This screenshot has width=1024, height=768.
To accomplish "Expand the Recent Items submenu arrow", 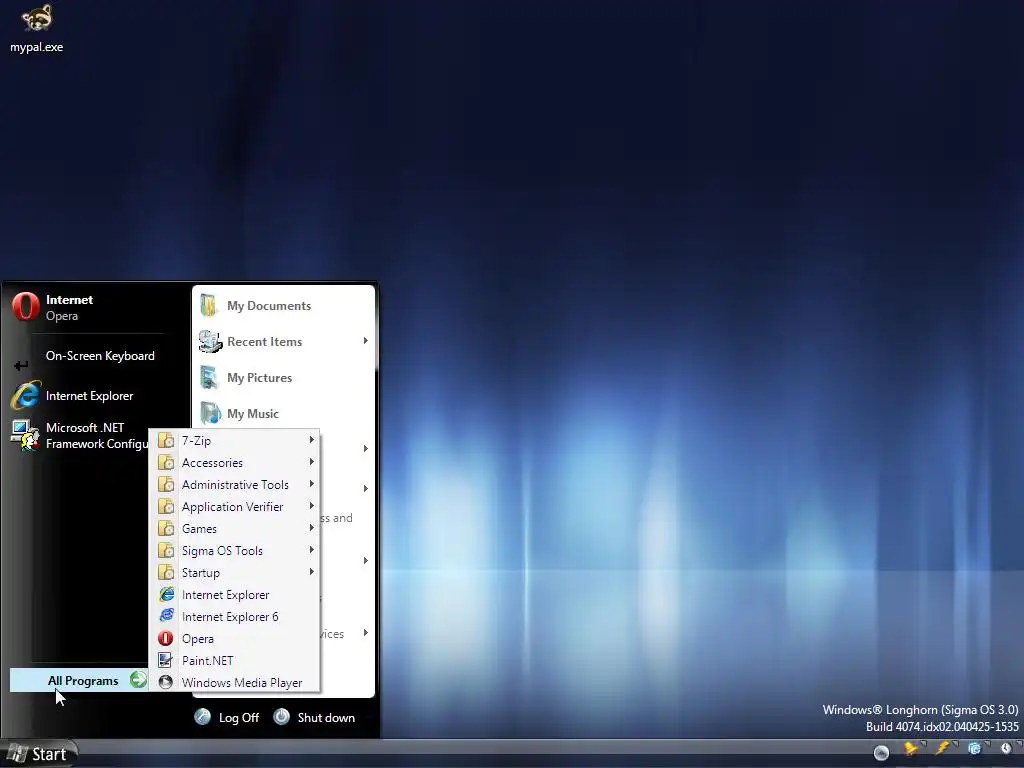I will coord(365,341).
